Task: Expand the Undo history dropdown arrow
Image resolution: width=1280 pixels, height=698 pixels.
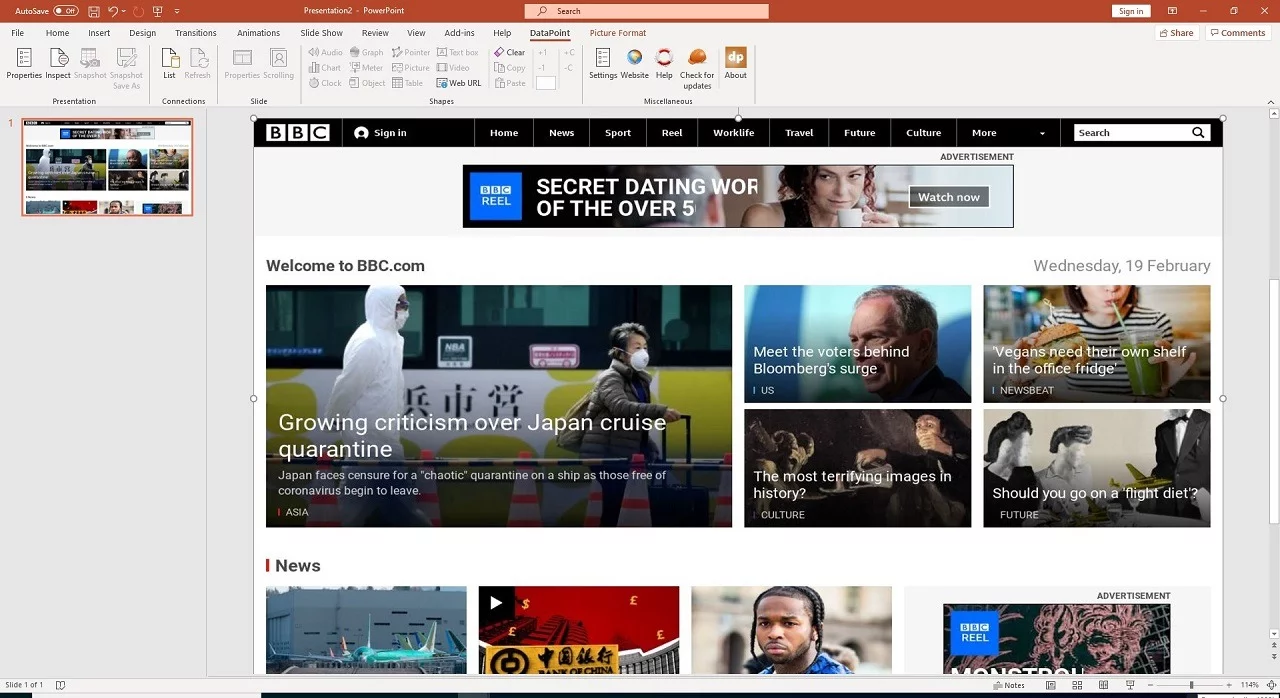Action: [x=125, y=11]
